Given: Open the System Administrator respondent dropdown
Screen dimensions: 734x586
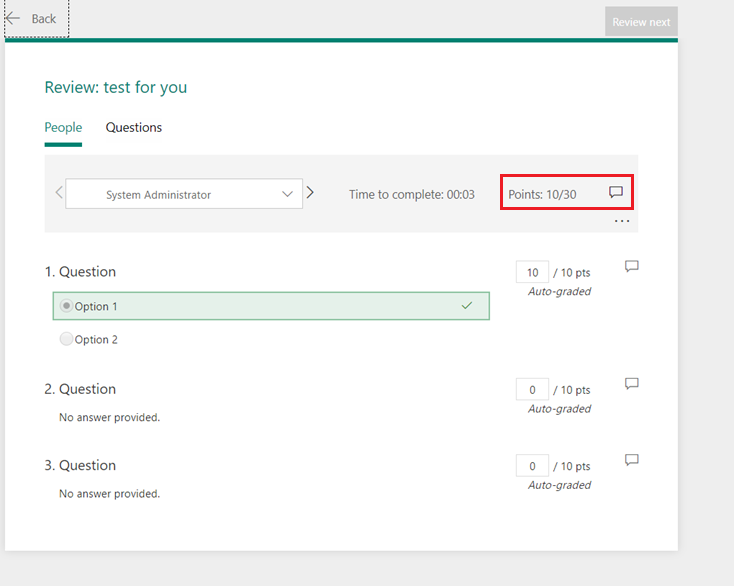Looking at the screenshot, I should [x=184, y=193].
